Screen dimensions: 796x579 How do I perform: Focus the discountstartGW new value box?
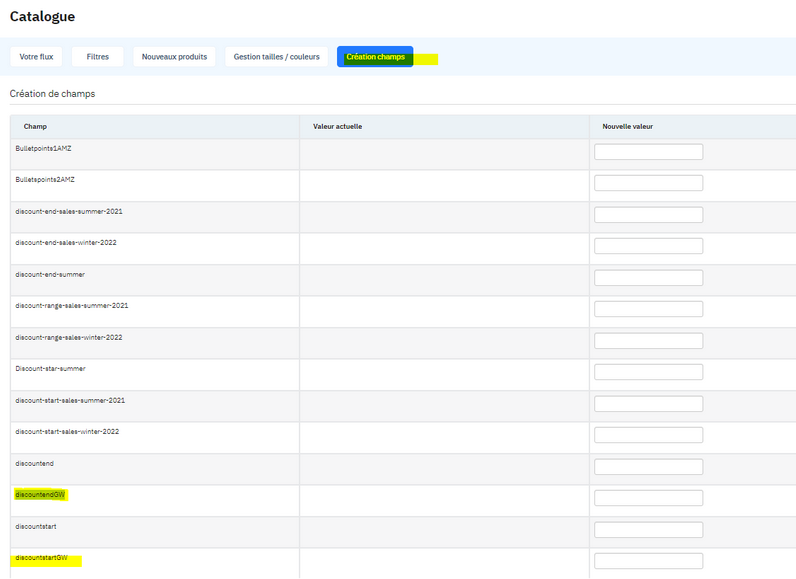[648, 561]
